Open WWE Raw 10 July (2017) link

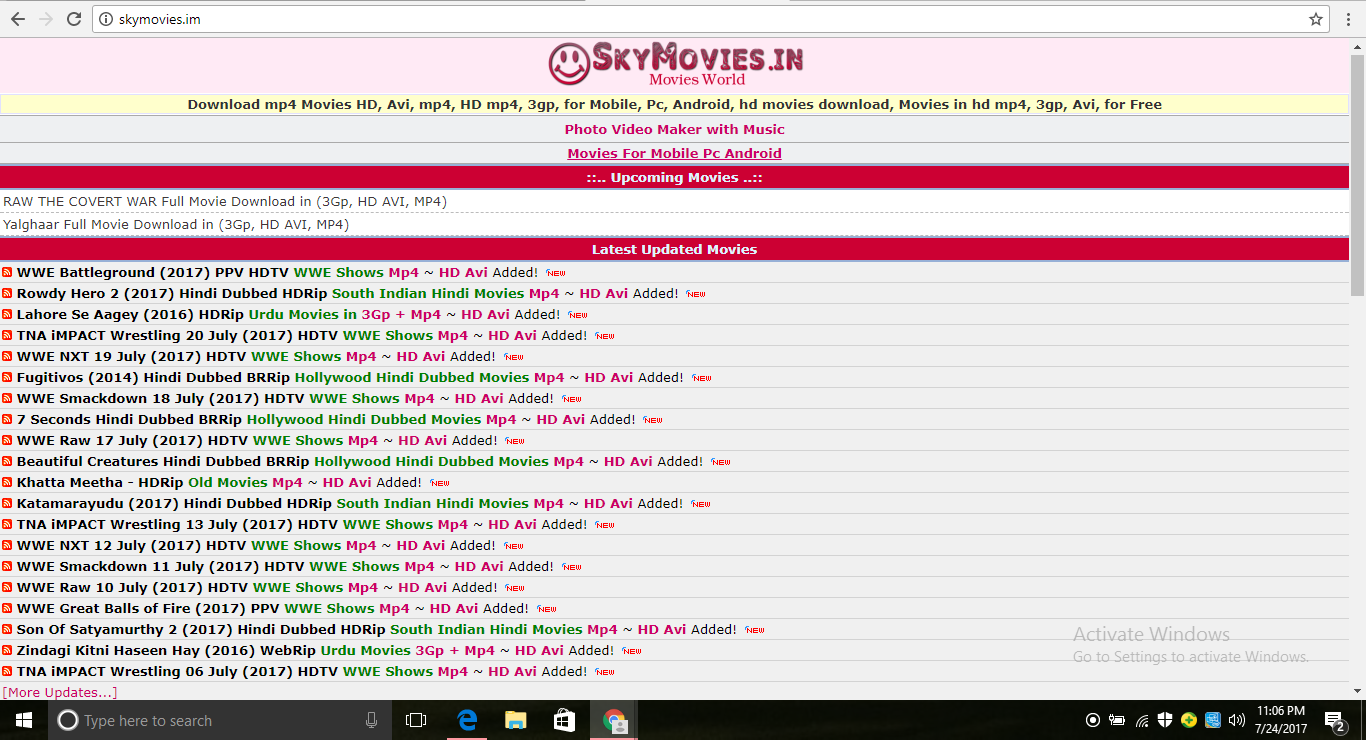tap(132, 587)
